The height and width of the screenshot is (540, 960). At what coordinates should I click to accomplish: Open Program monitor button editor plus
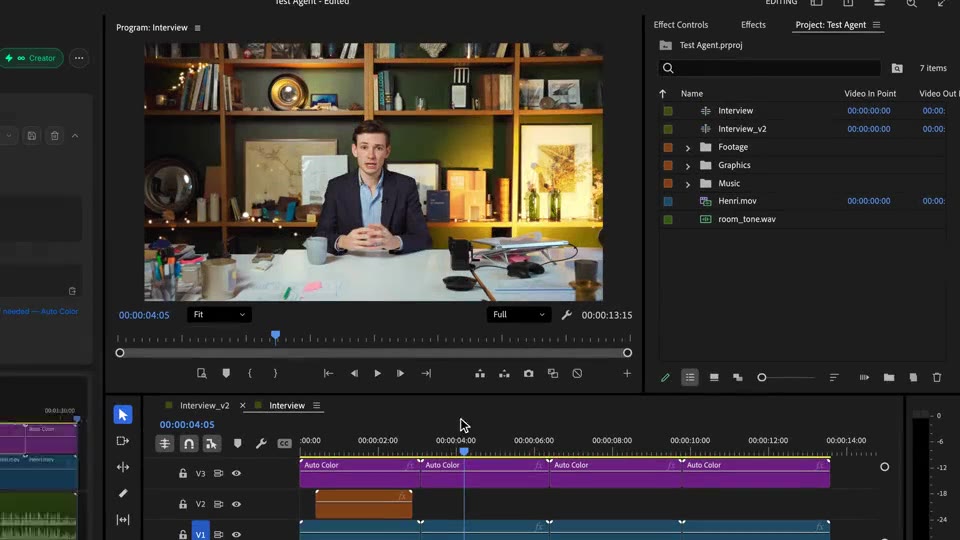click(x=627, y=373)
